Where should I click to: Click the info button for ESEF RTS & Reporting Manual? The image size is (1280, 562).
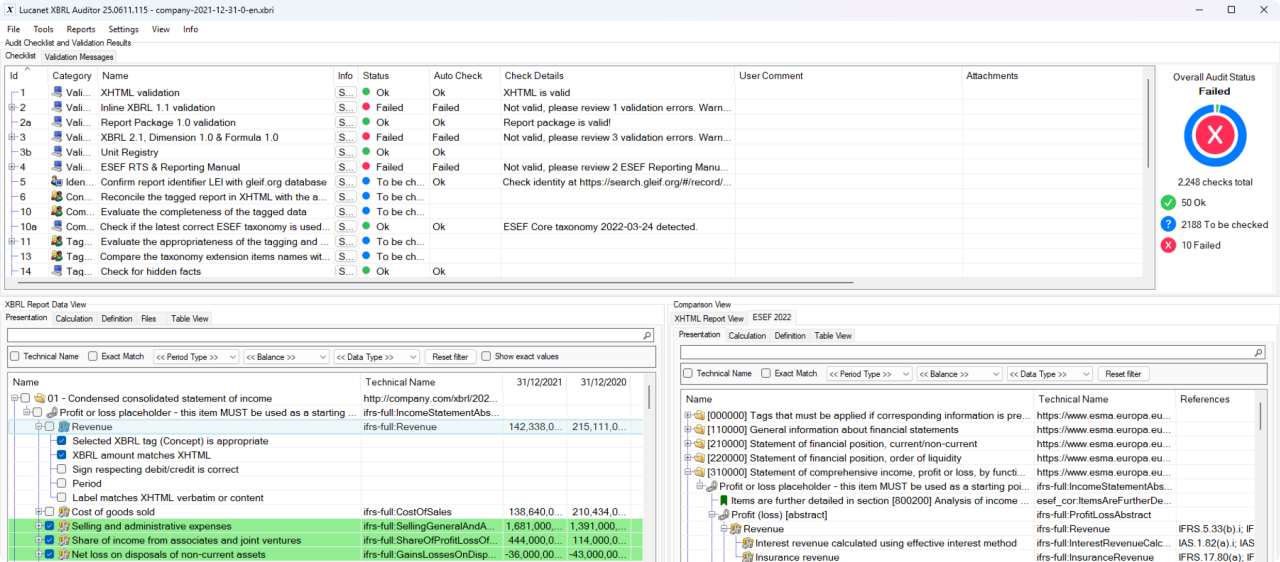(345, 167)
